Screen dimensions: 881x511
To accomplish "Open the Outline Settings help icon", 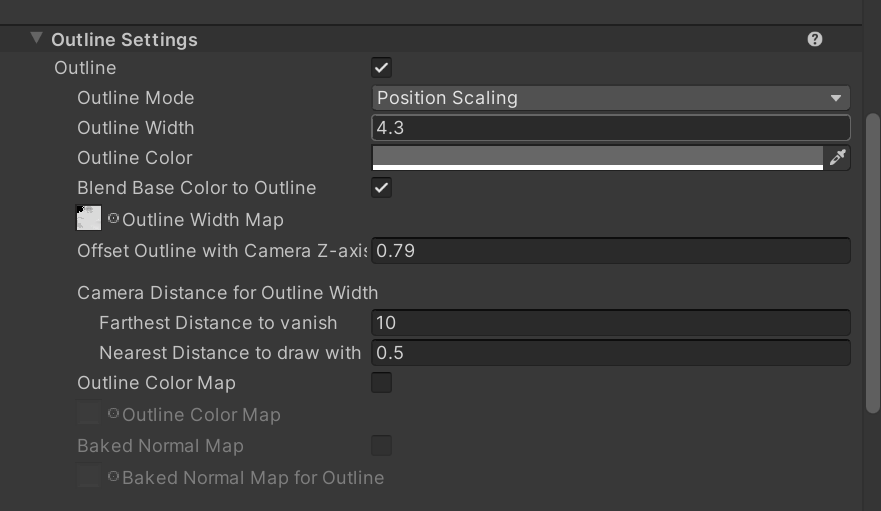I will 815,39.
